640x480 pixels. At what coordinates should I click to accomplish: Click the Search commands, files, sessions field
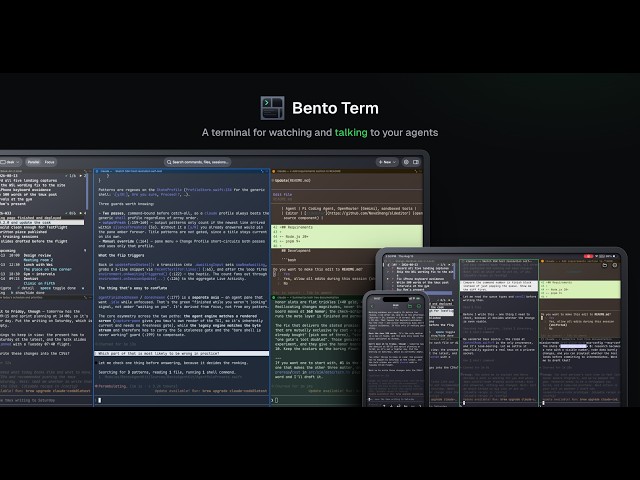(198, 162)
